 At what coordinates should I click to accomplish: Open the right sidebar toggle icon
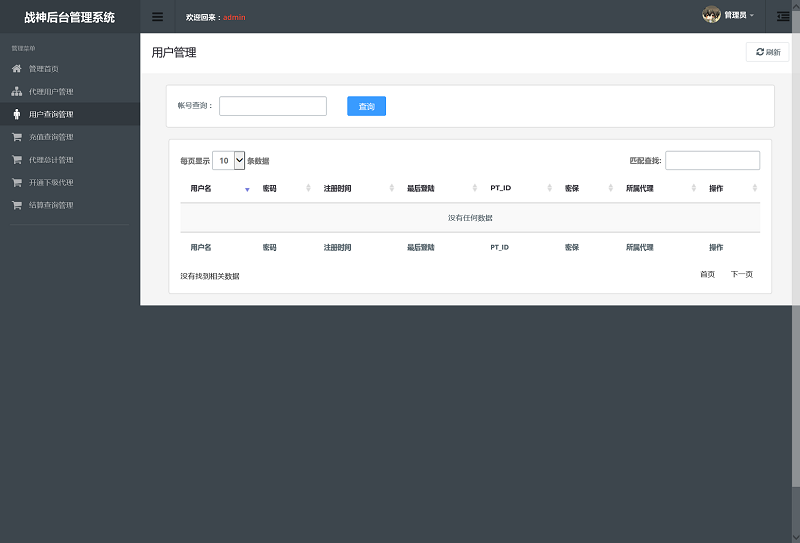coord(783,17)
